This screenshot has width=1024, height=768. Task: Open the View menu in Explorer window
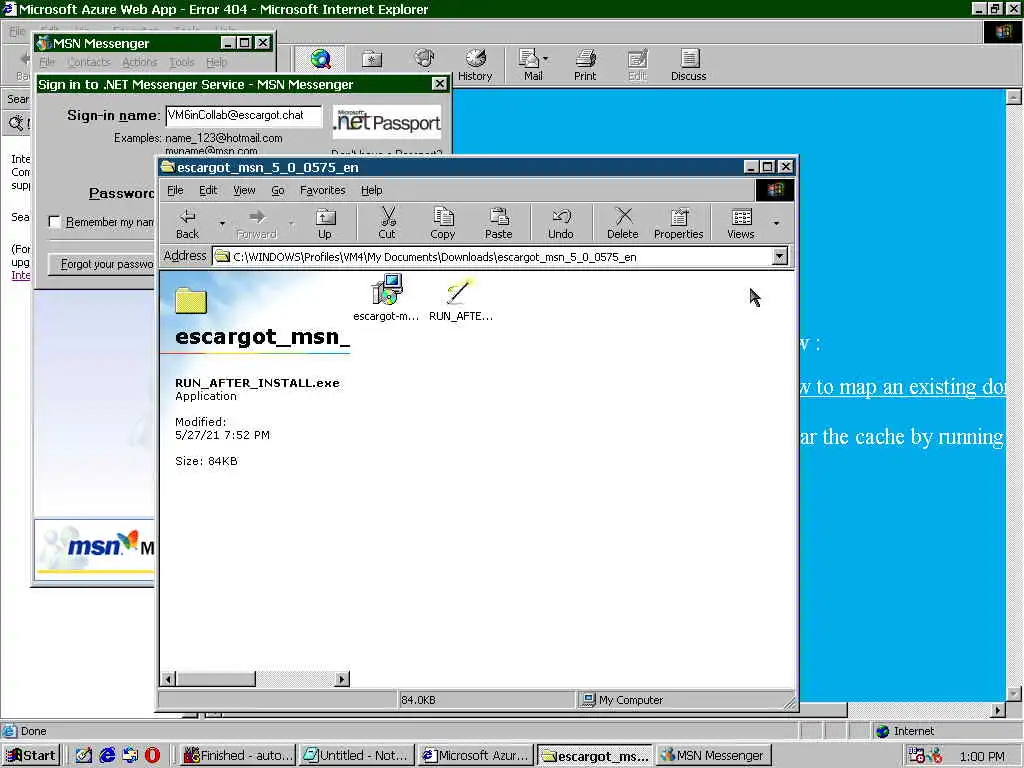point(244,190)
